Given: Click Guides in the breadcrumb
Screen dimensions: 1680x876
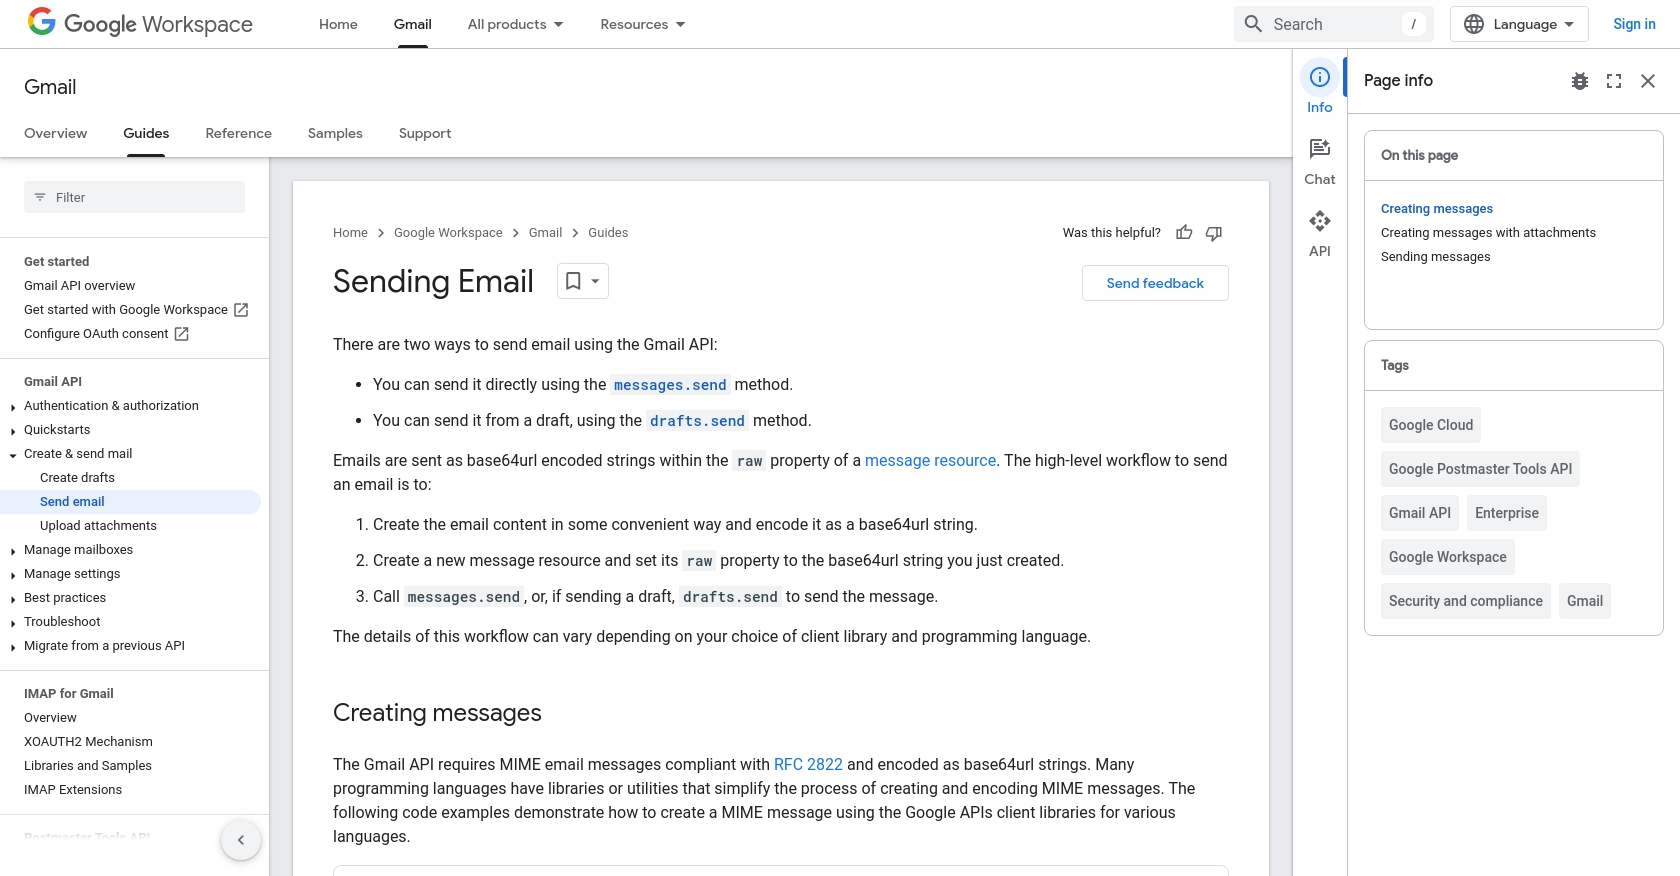Looking at the screenshot, I should point(608,233).
